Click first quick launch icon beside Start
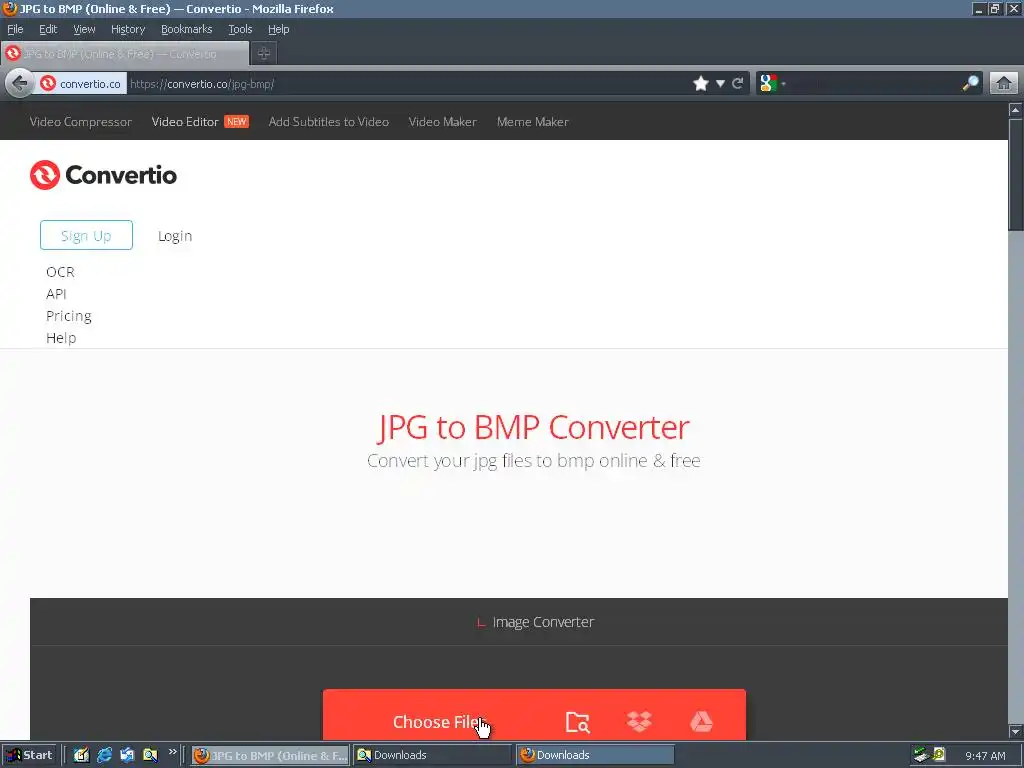1024x768 pixels. tap(81, 755)
